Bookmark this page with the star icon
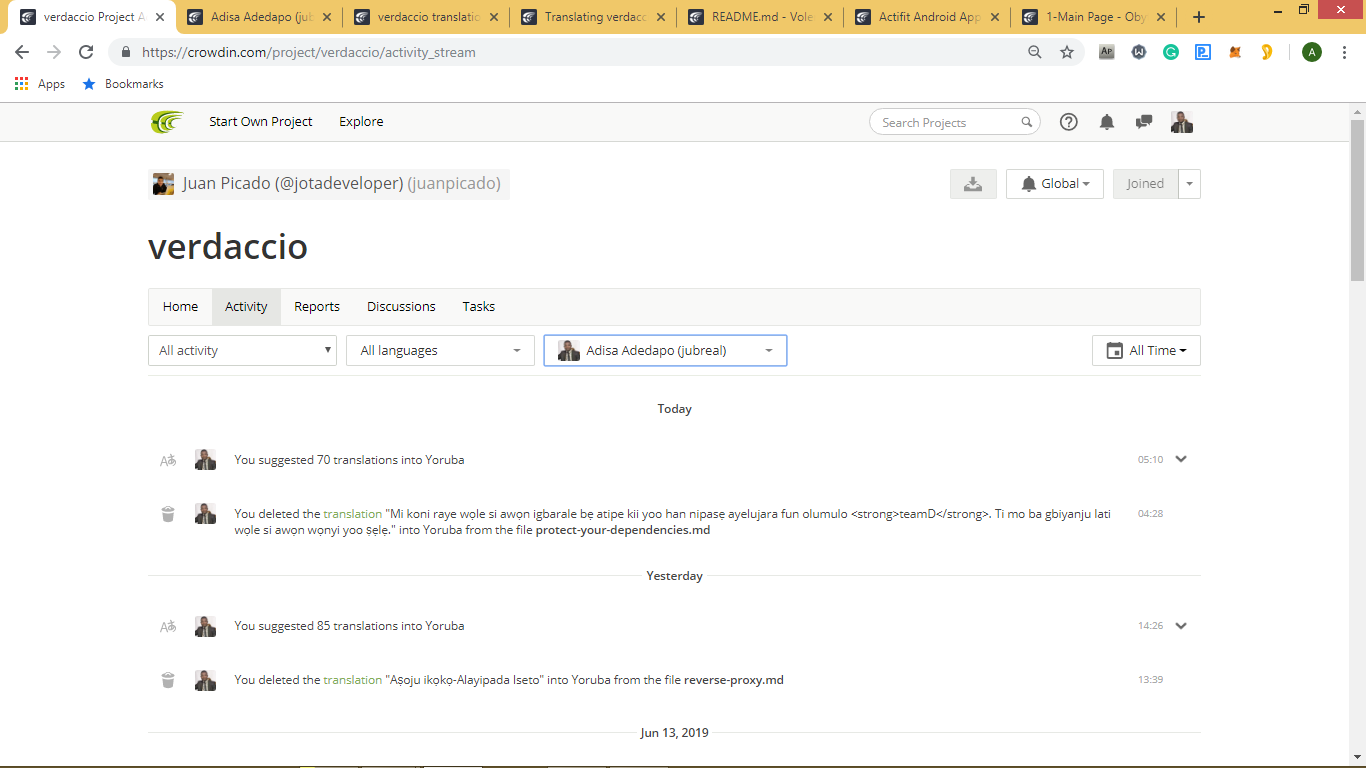The height and width of the screenshot is (768, 1366). coord(1067,52)
